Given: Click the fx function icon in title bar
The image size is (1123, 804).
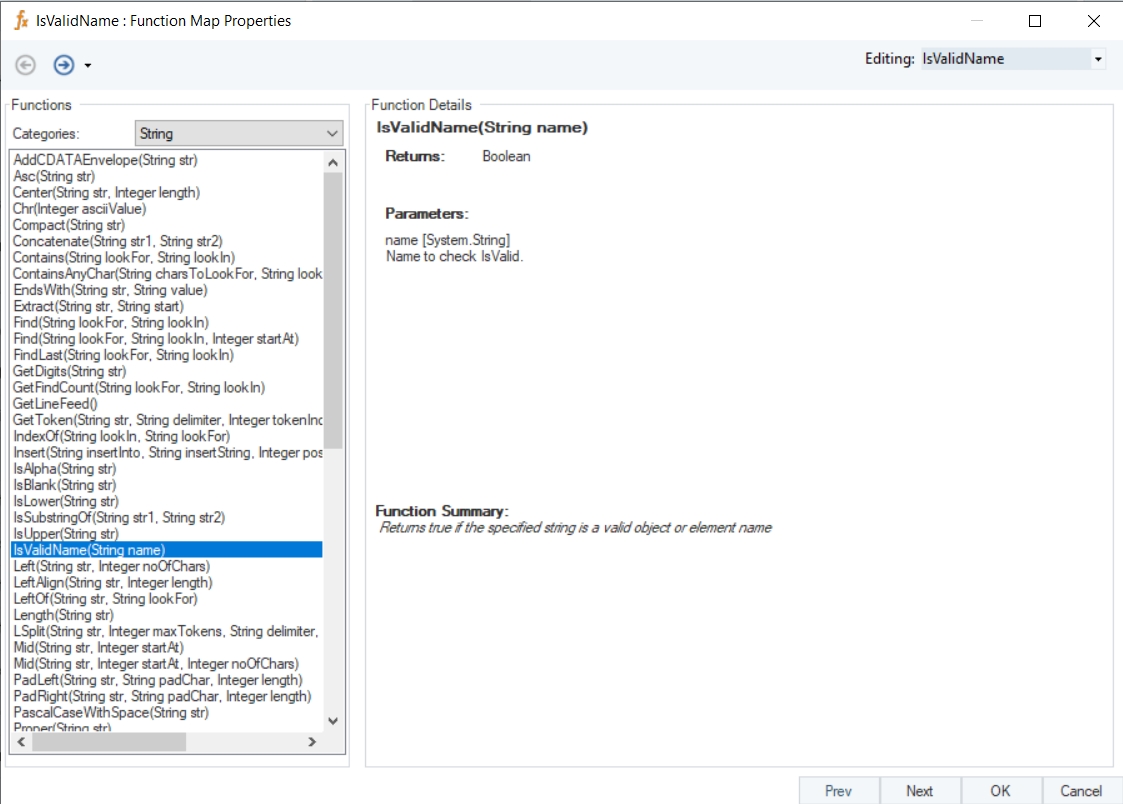Looking at the screenshot, I should click(20, 20).
